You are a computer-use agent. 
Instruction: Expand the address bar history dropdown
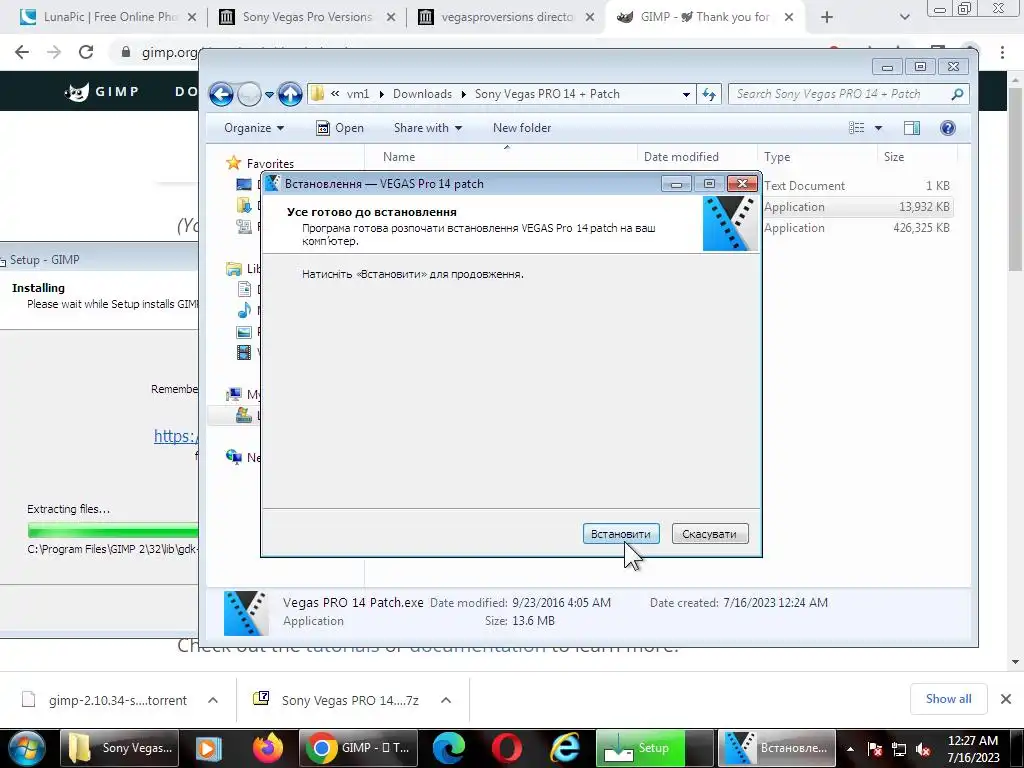coord(686,95)
